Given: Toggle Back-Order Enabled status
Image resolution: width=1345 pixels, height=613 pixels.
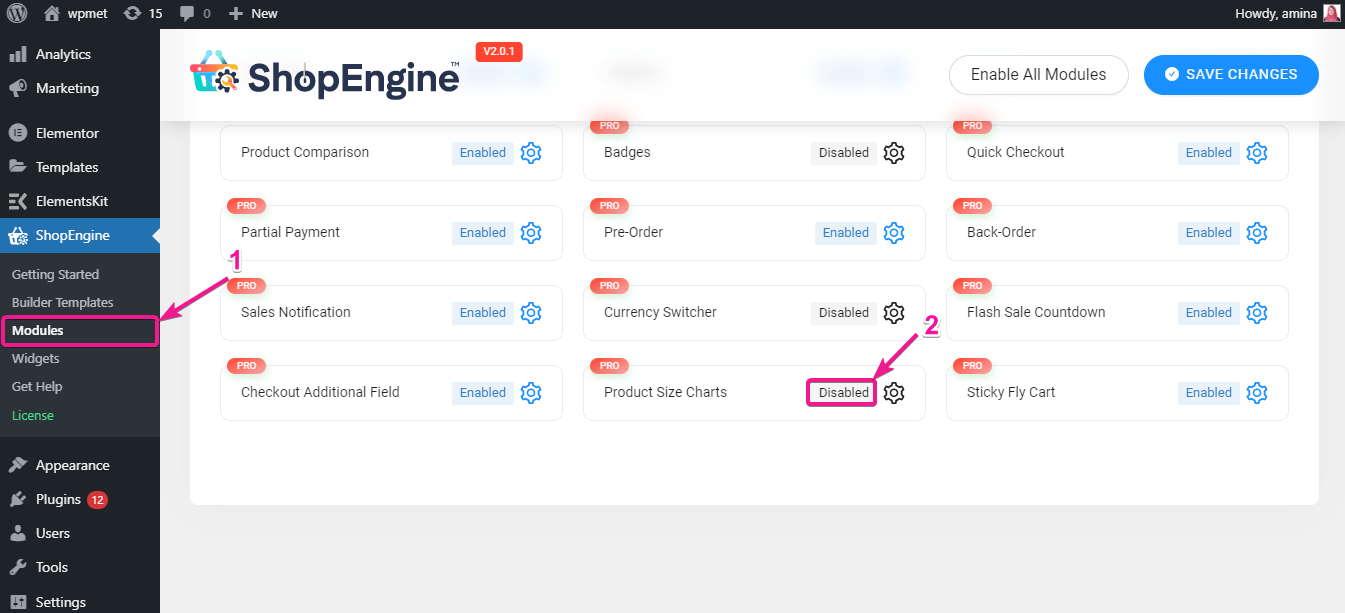Looking at the screenshot, I should coord(1209,233).
